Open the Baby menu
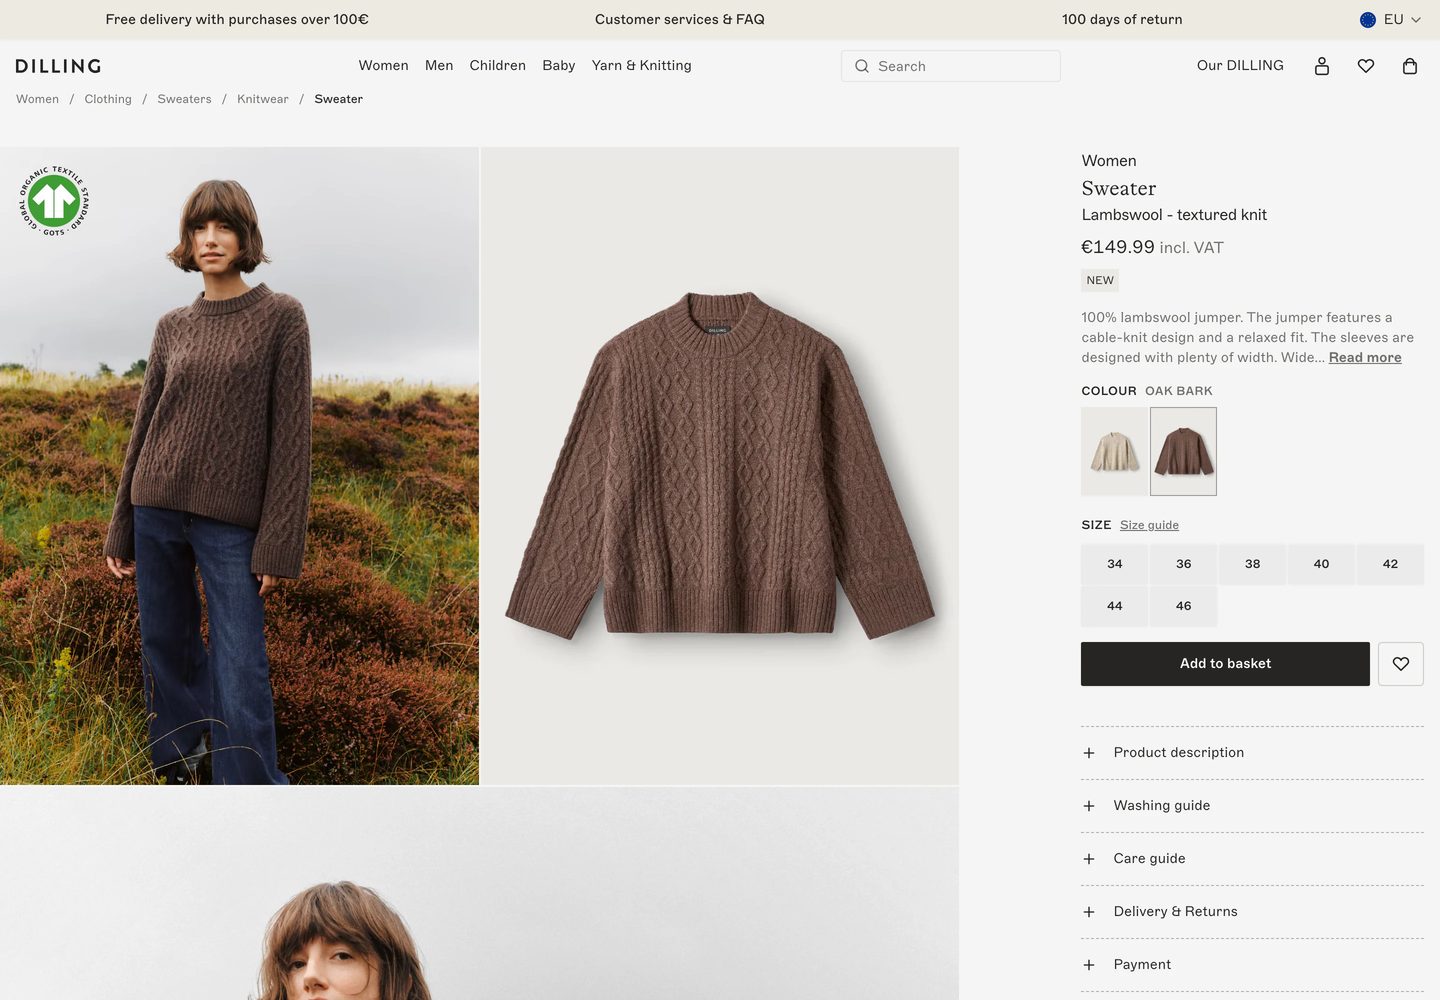Viewport: 1440px width, 1000px height. pyautogui.click(x=559, y=66)
